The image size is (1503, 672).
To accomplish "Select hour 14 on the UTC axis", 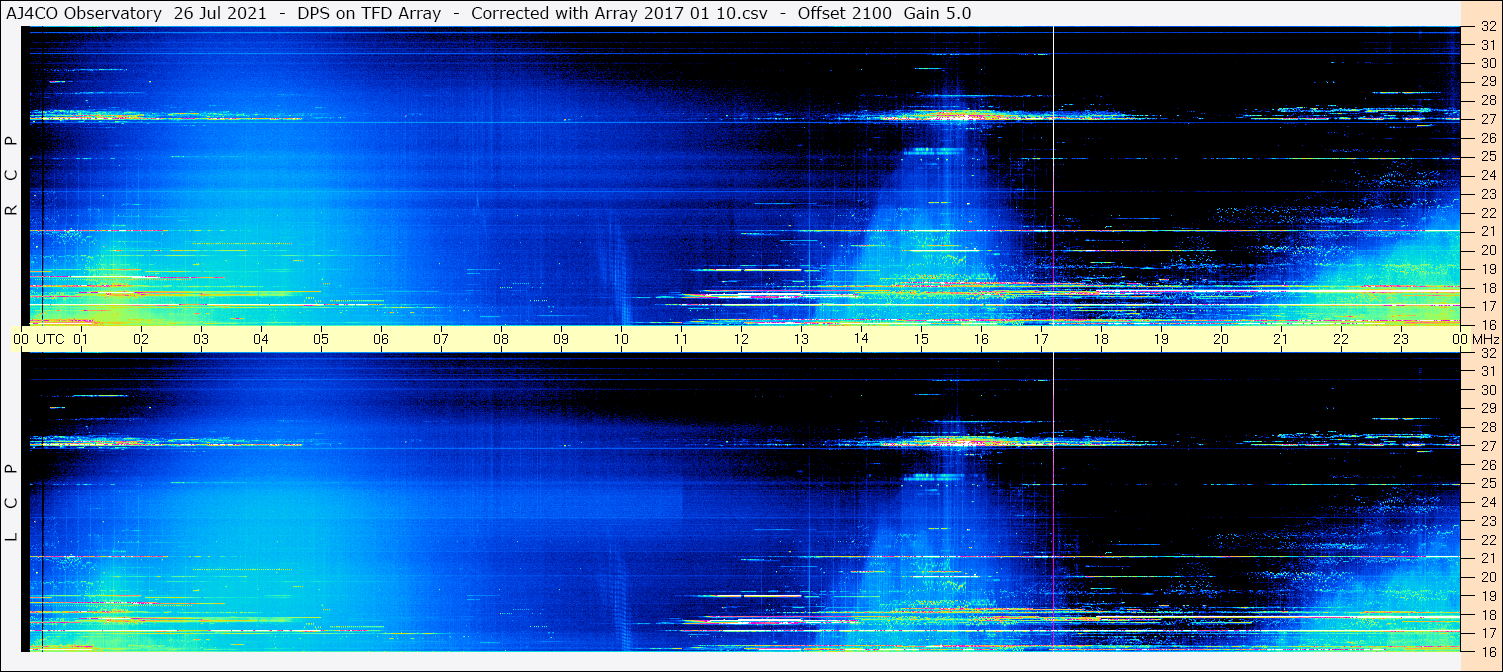I will click(861, 339).
